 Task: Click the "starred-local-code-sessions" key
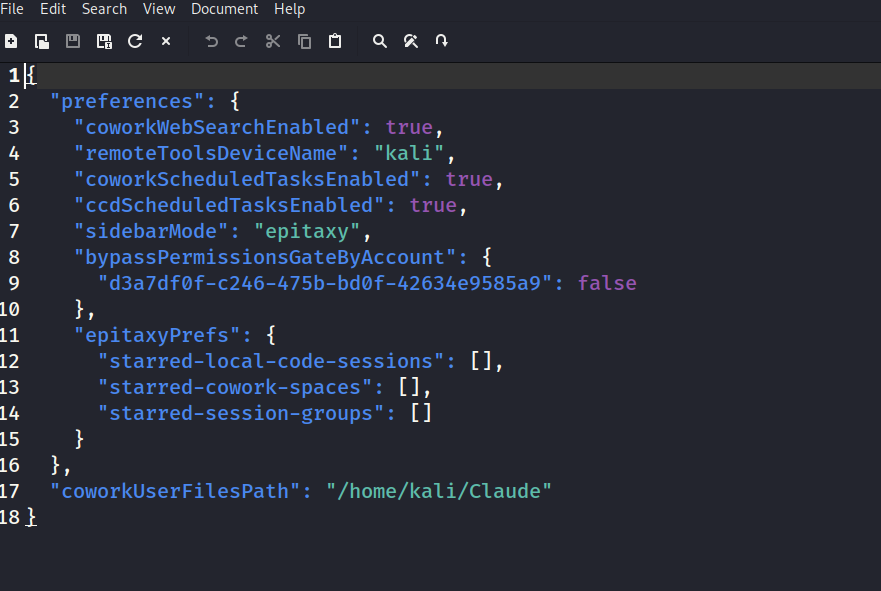tap(271, 361)
